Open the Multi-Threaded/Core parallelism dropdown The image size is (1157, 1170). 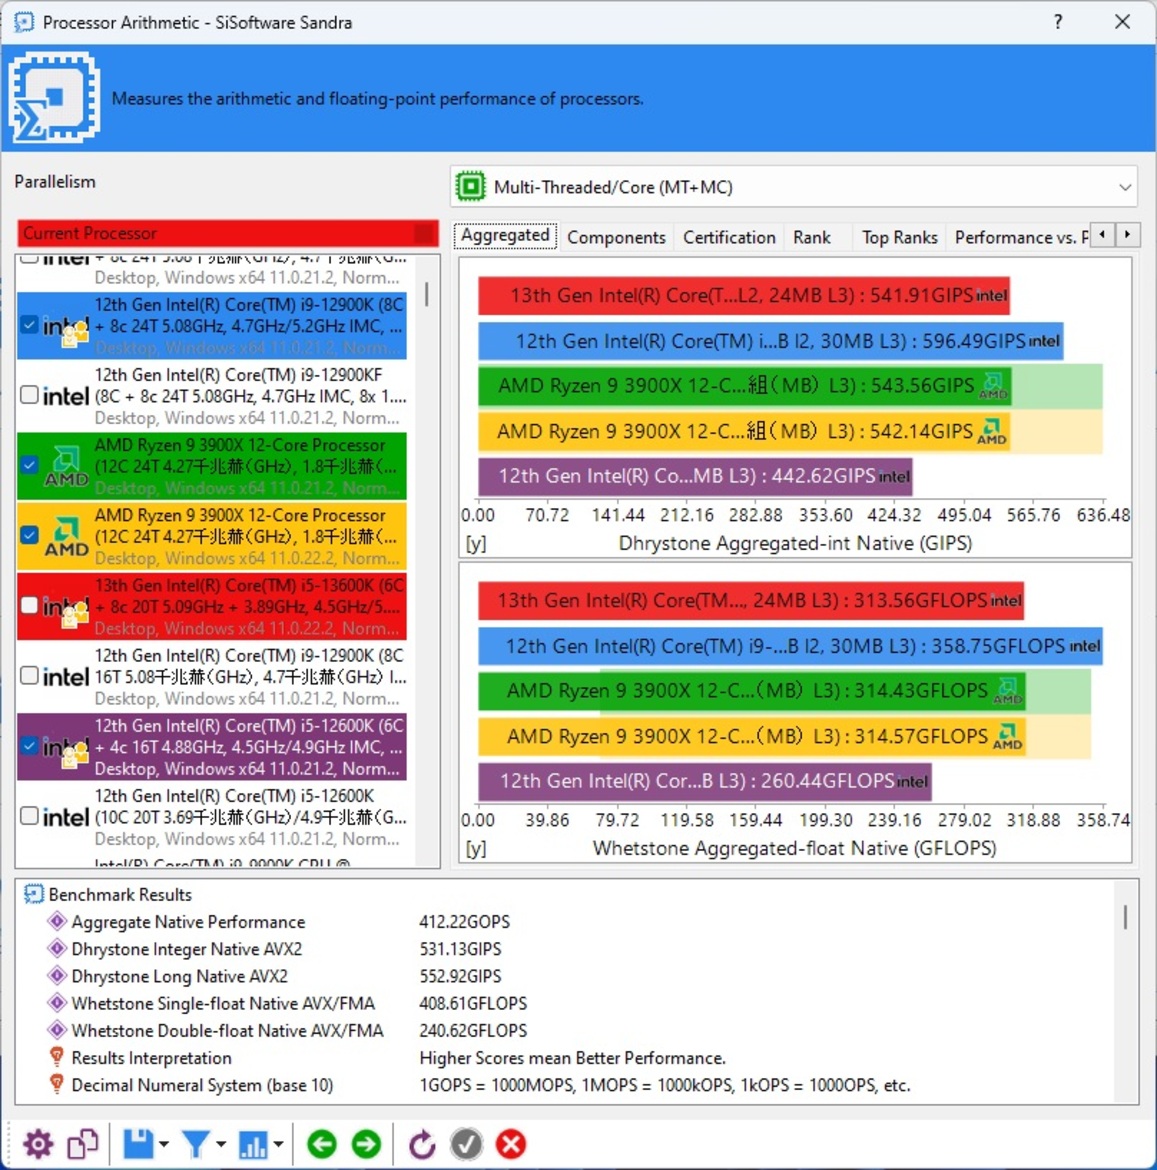click(x=794, y=187)
